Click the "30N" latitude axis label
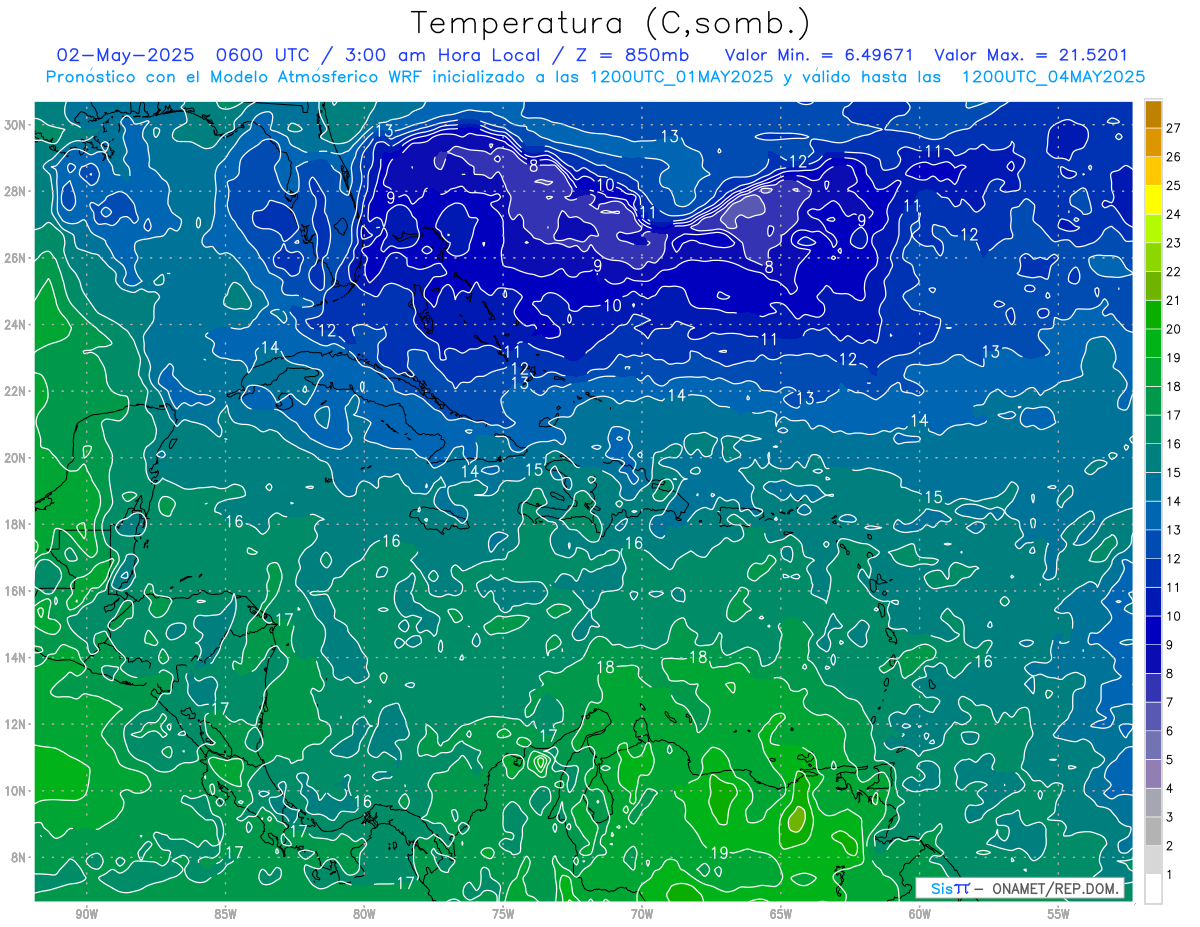 (16, 125)
